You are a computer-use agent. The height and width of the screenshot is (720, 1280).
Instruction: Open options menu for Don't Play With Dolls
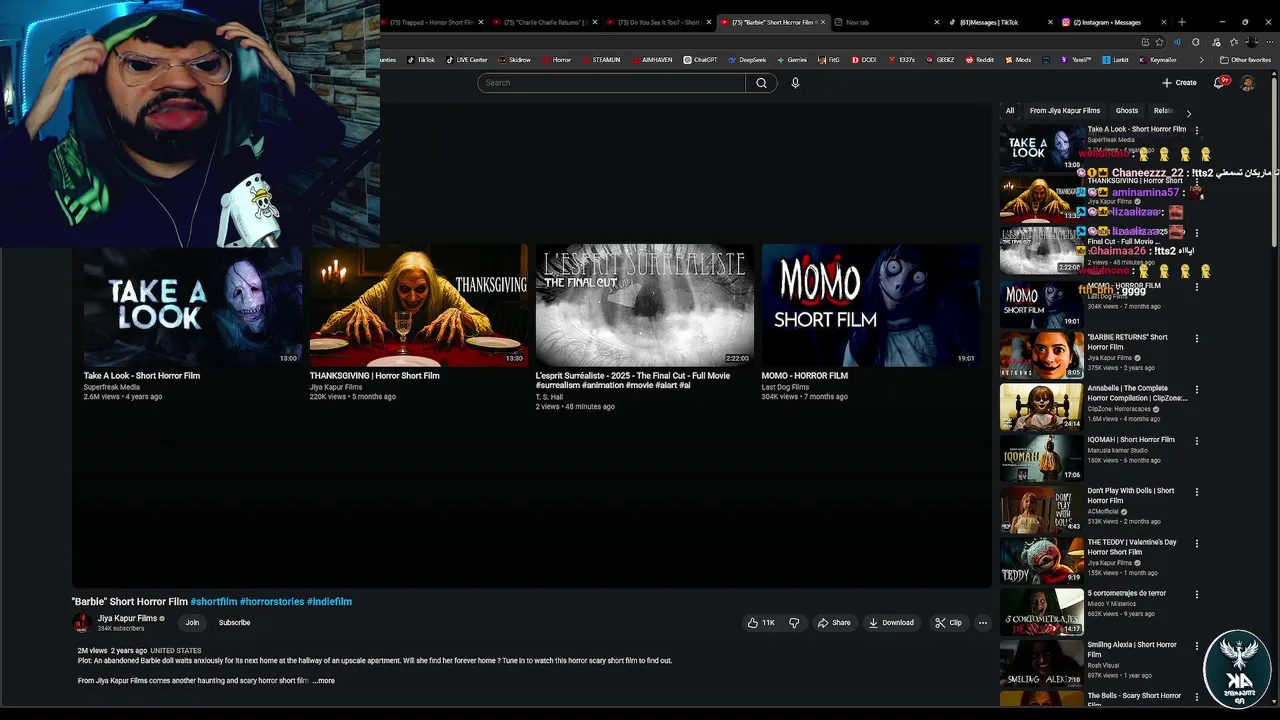click(x=1197, y=492)
